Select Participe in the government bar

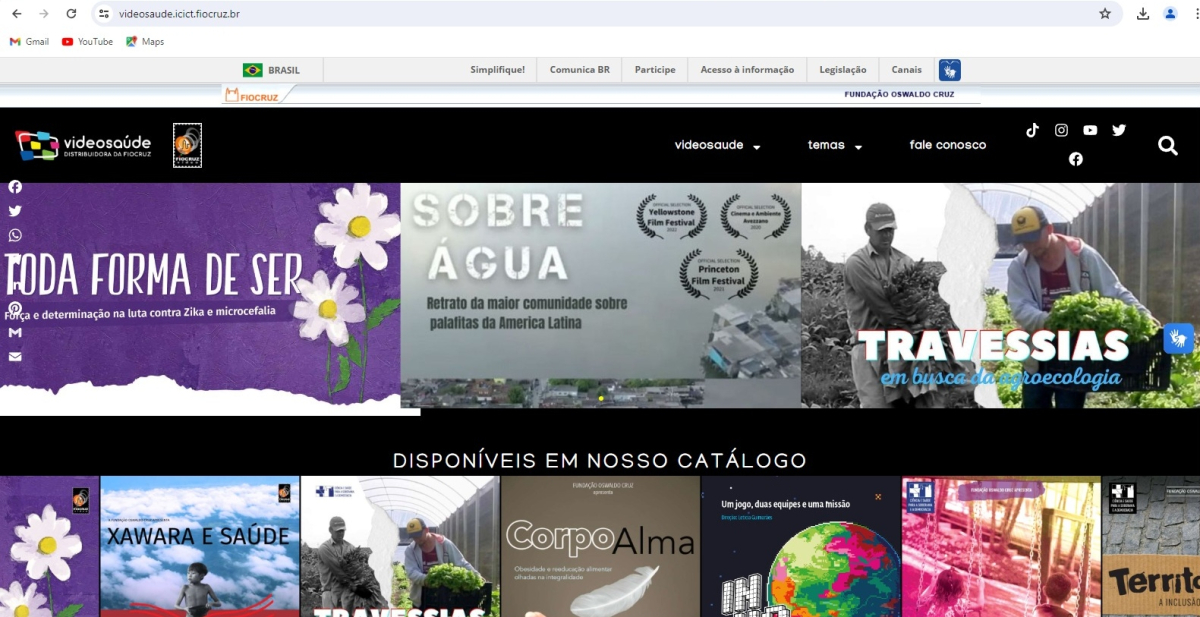pyautogui.click(x=655, y=70)
